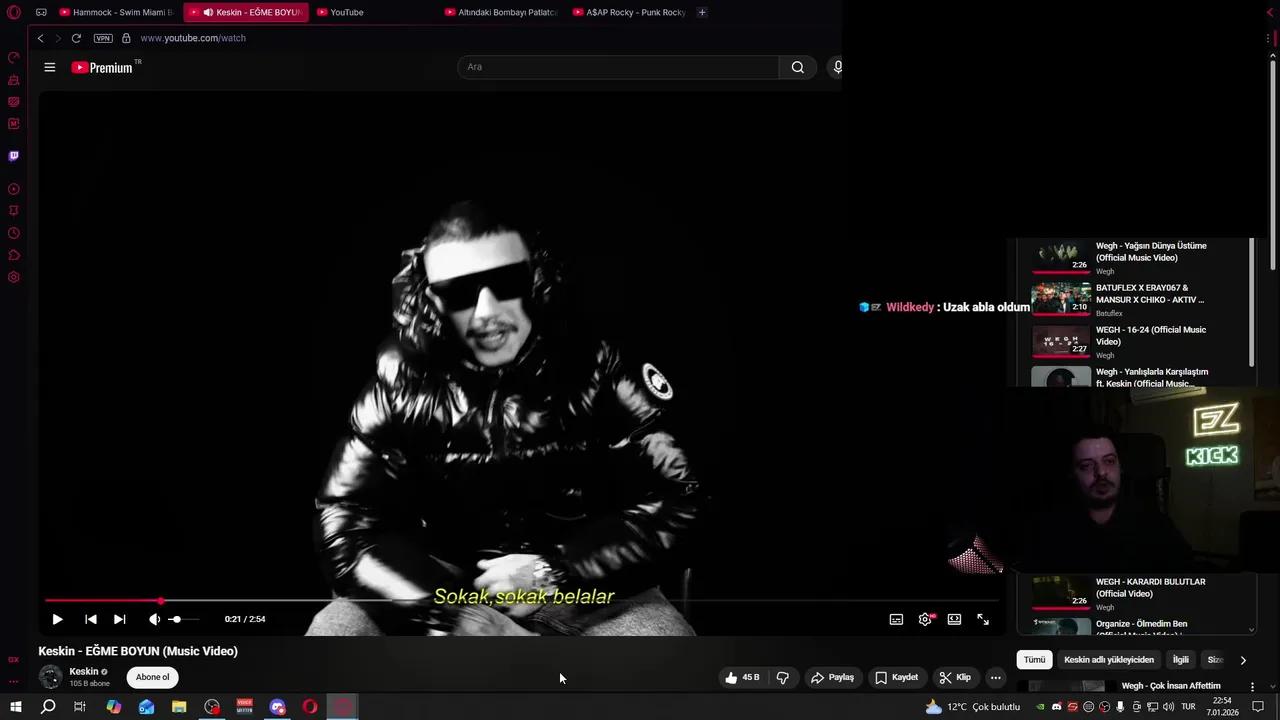Click the YouTube search magnifier button
This screenshot has width=1280, height=720.
[x=797, y=67]
